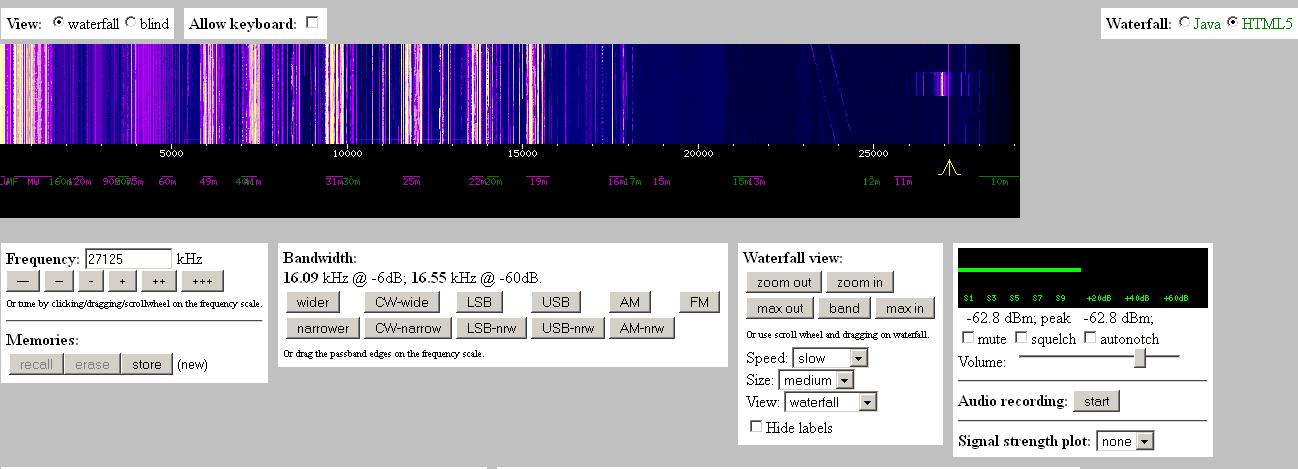Enable the Allow keyboard checkbox
The image size is (1298, 469).
point(313,22)
